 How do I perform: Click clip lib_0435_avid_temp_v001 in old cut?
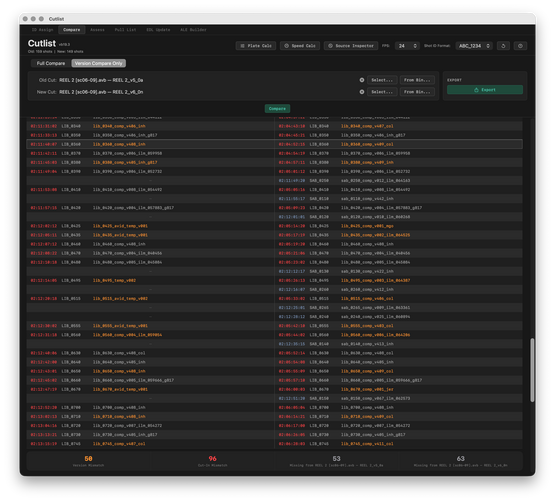[120, 235]
